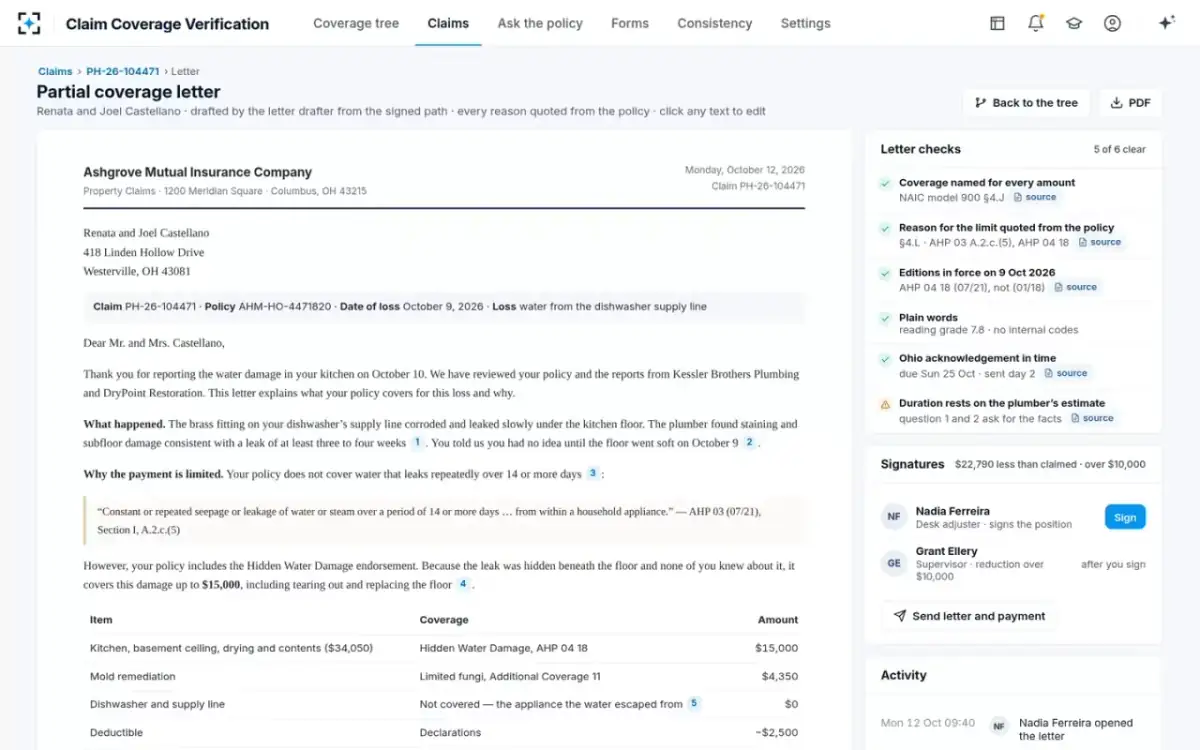Click footnote marker 3 in letter
The width and height of the screenshot is (1200, 750).
[592, 473]
